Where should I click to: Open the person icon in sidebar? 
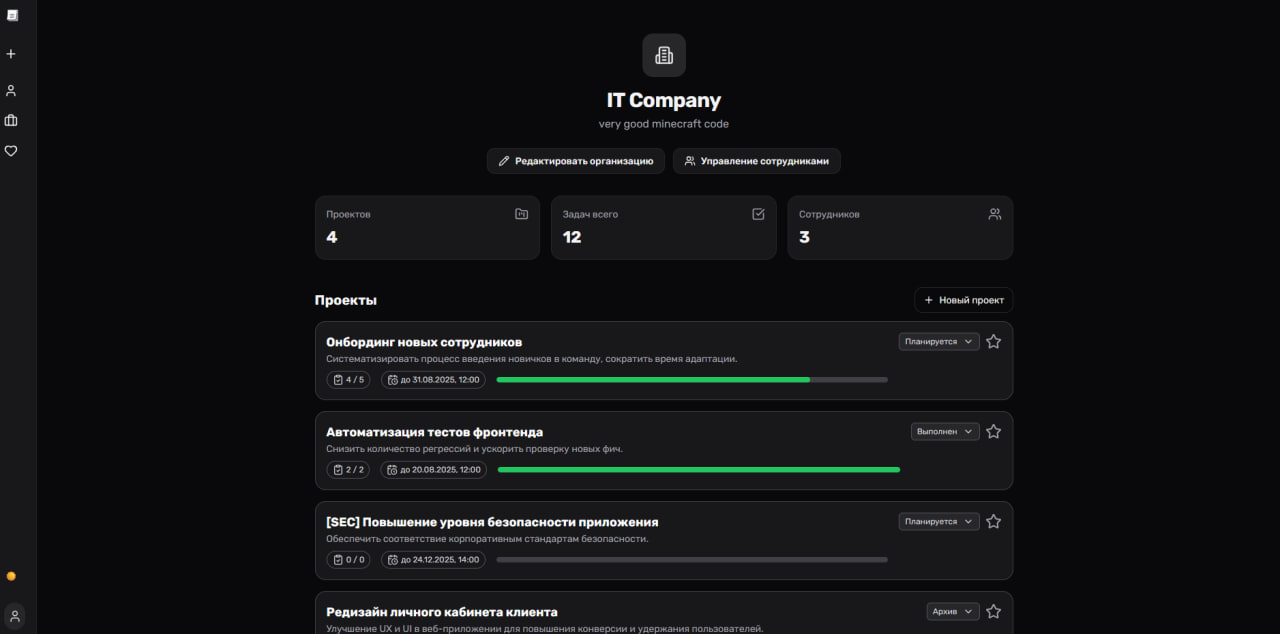point(11,90)
